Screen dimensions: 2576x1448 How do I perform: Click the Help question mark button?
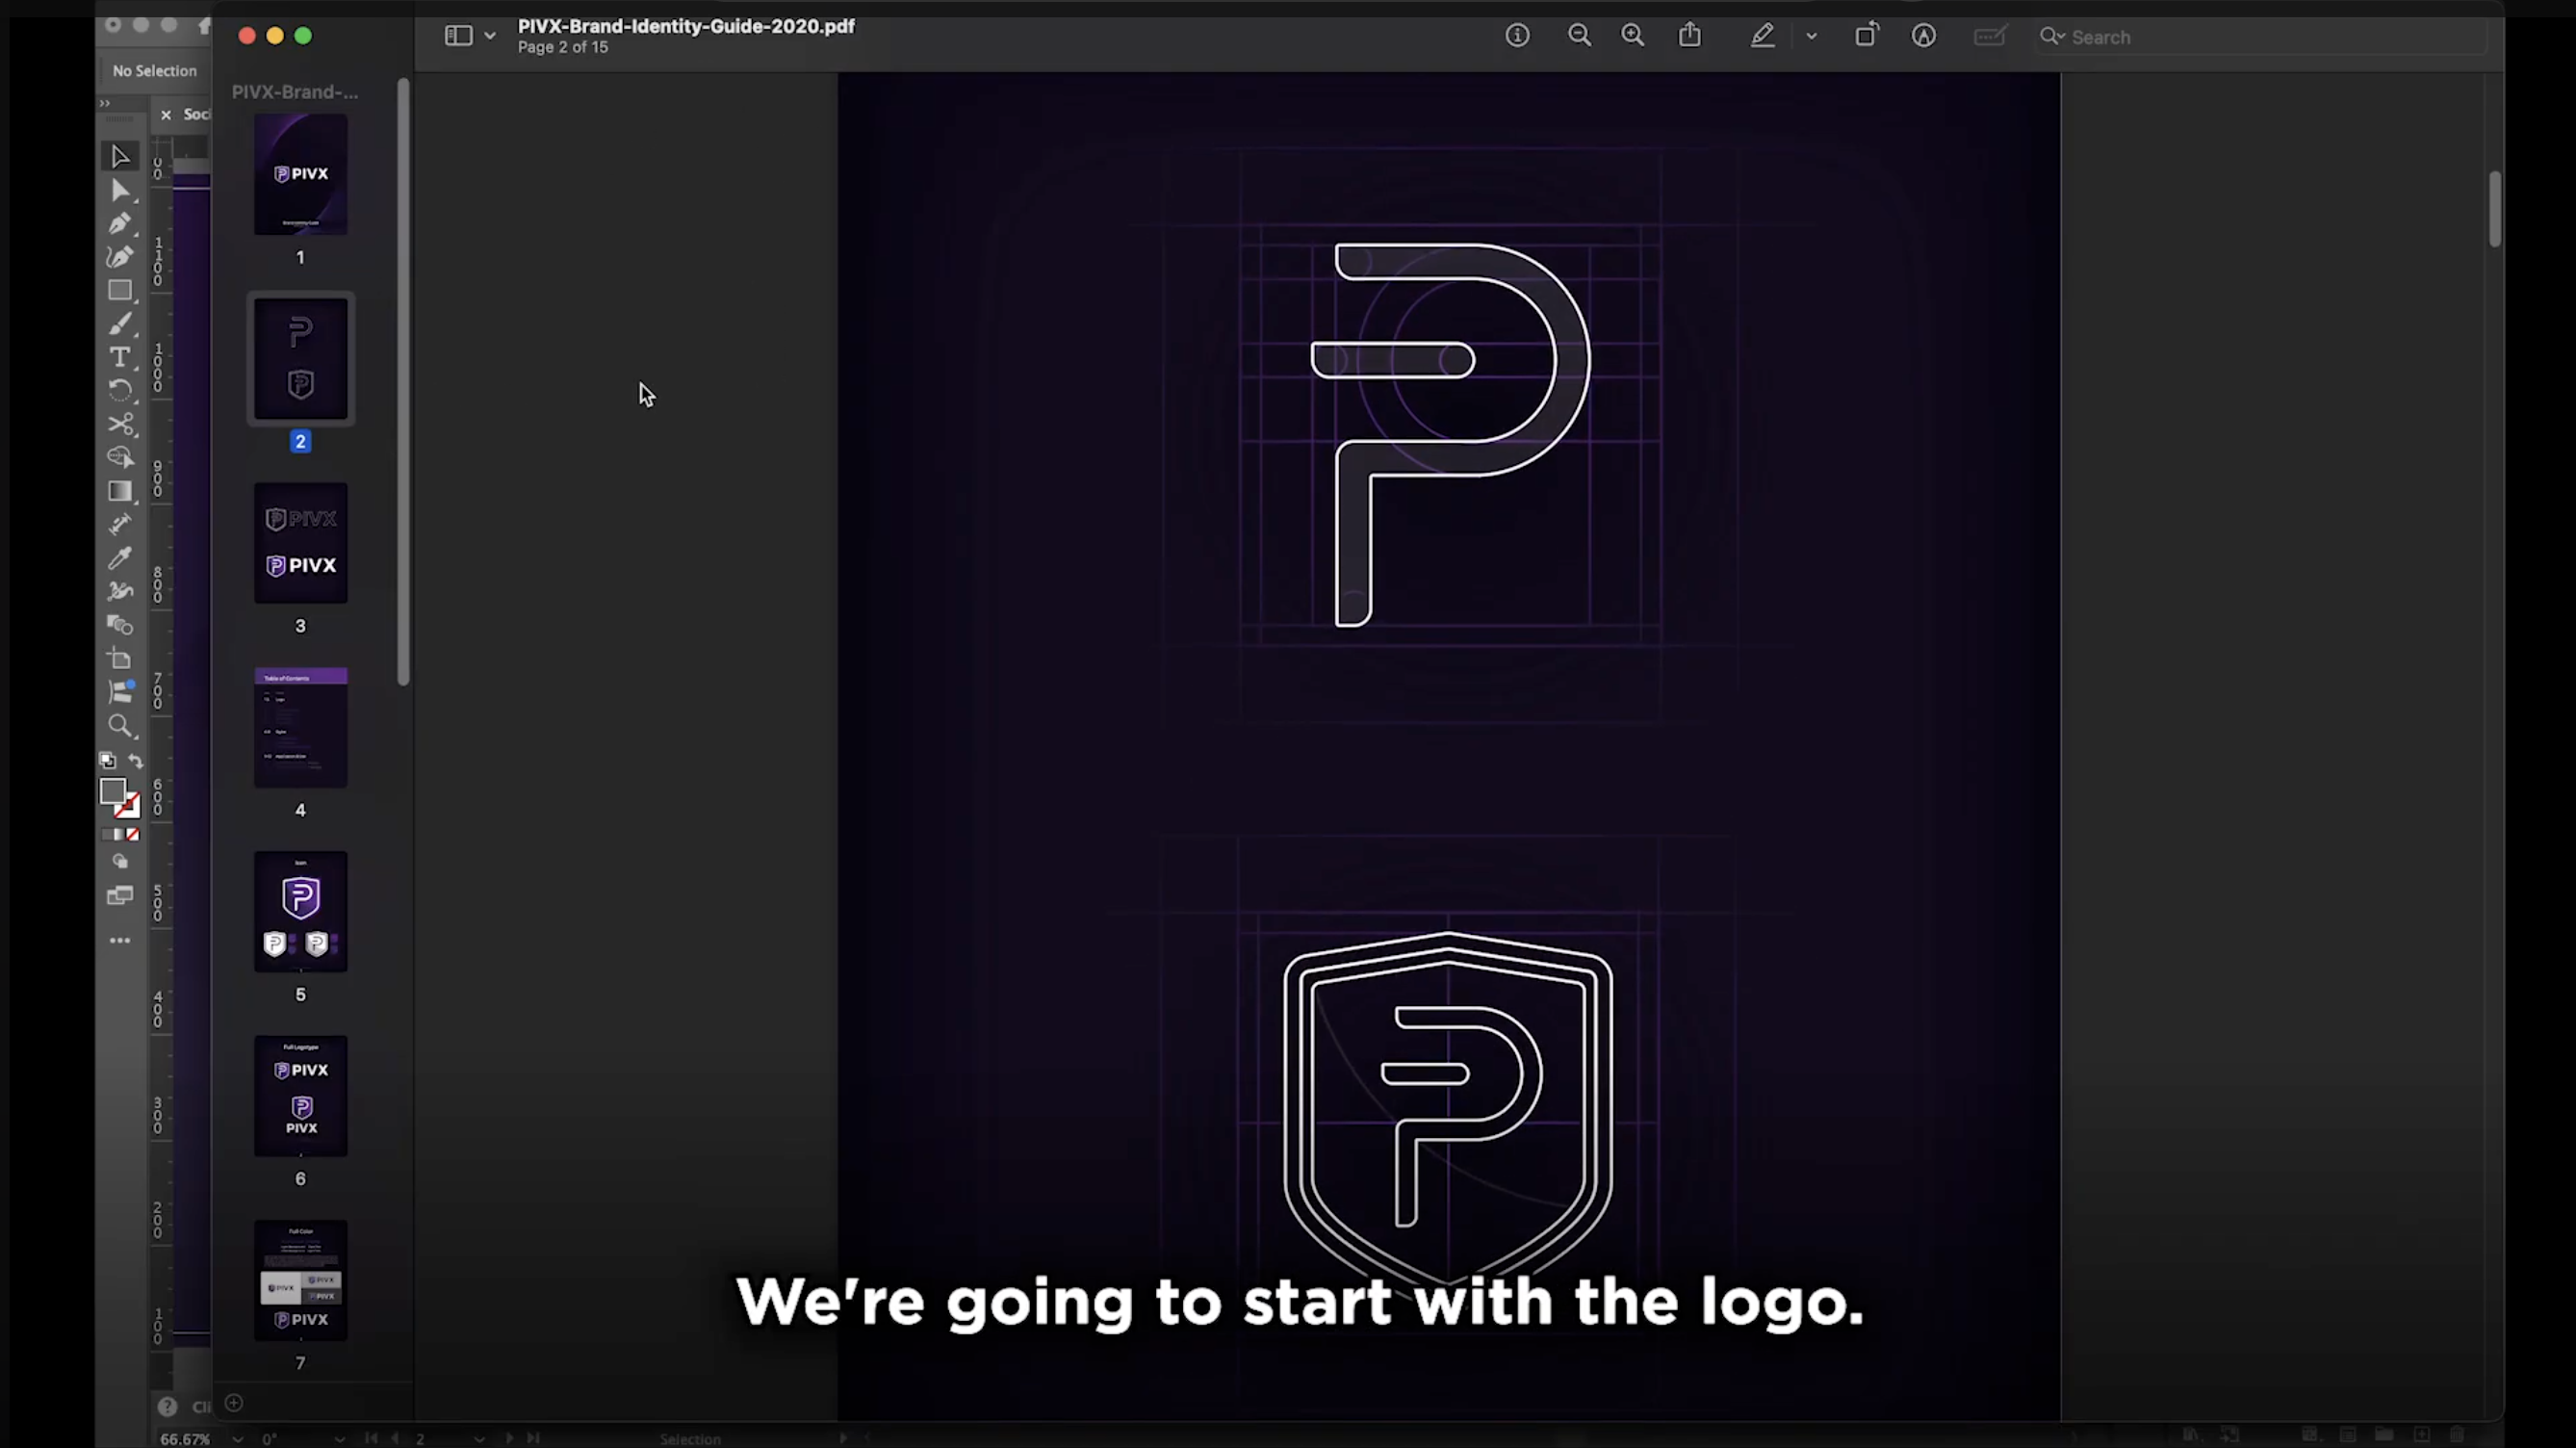coord(167,1406)
